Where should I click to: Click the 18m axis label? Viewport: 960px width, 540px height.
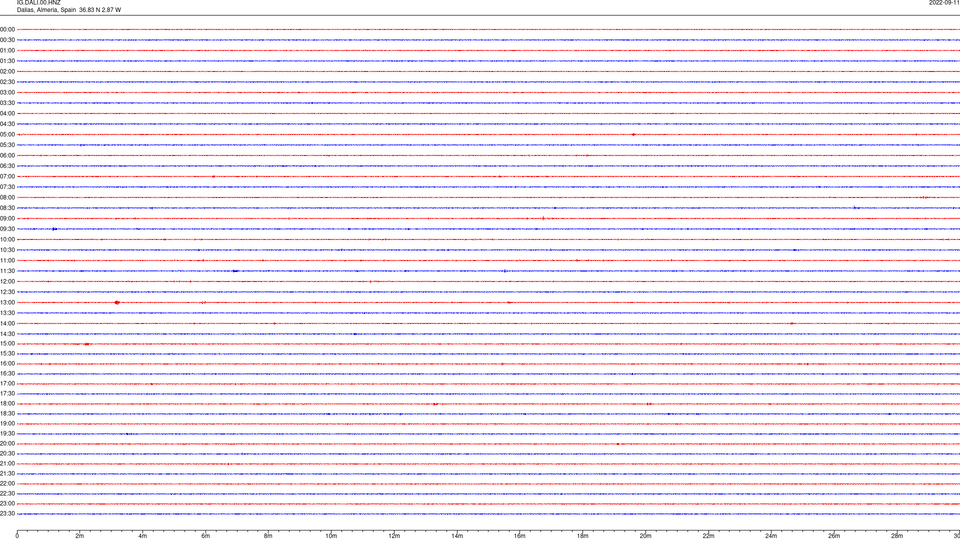tap(583, 536)
